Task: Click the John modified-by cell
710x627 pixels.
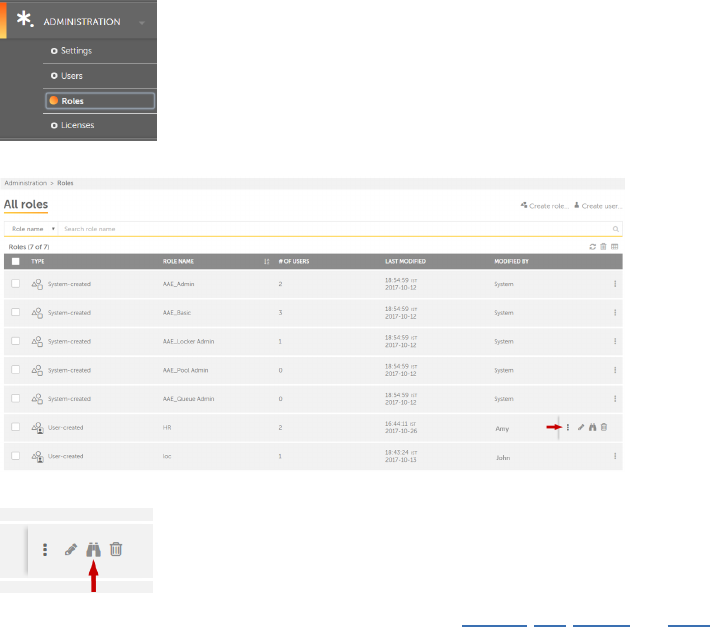Action: click(x=503, y=457)
